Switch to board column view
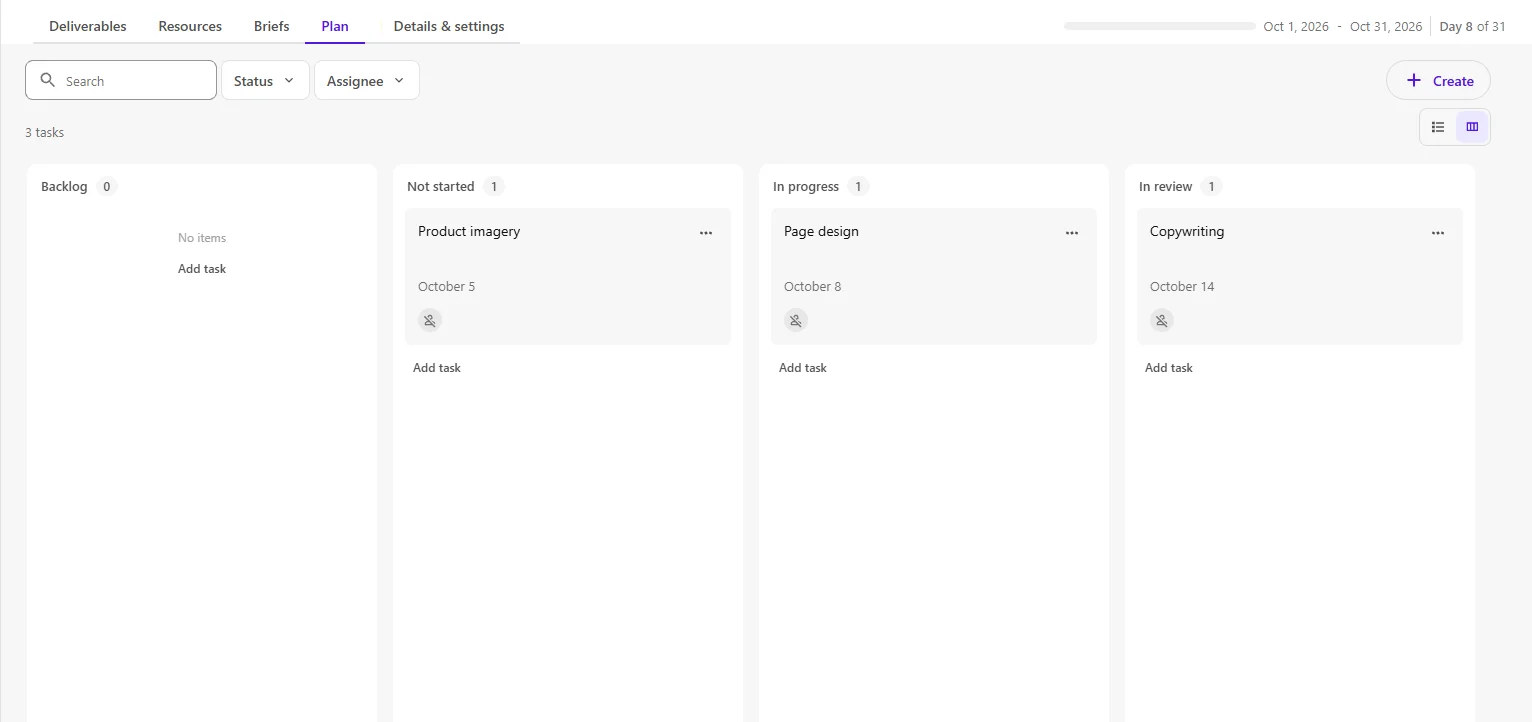The image size is (1532, 722). pyautogui.click(x=1472, y=127)
